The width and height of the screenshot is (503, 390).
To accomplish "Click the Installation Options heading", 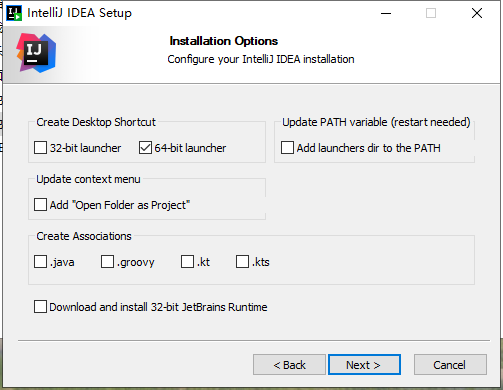I will tap(224, 41).
